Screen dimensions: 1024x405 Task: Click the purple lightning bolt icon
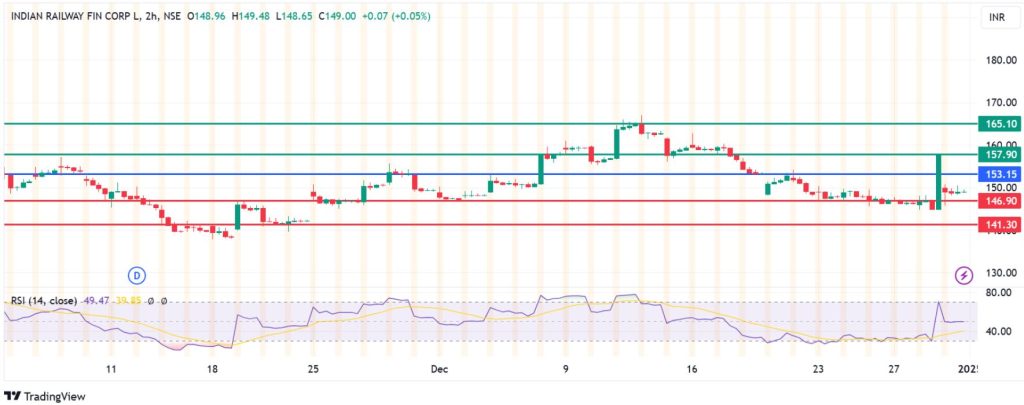964,274
